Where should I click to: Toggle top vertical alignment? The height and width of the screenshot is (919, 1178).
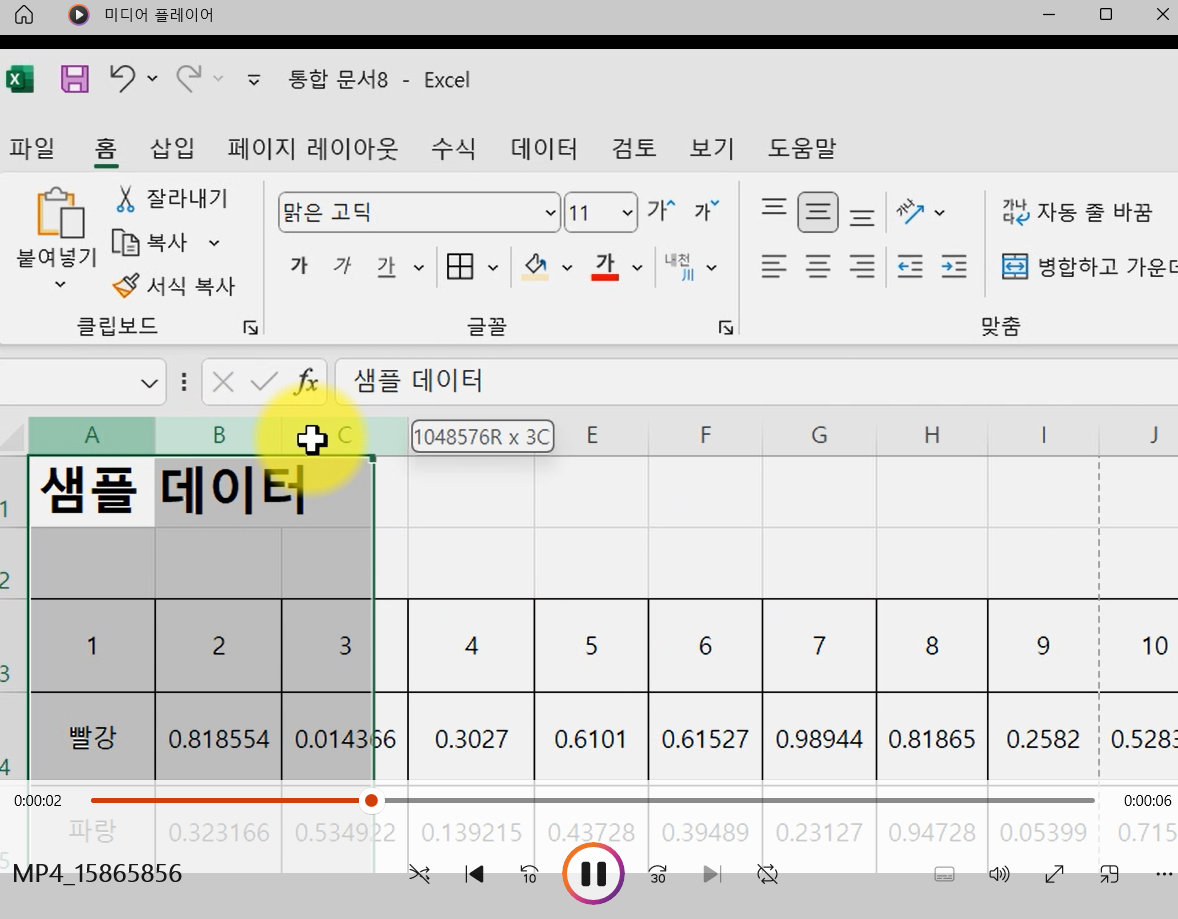774,208
